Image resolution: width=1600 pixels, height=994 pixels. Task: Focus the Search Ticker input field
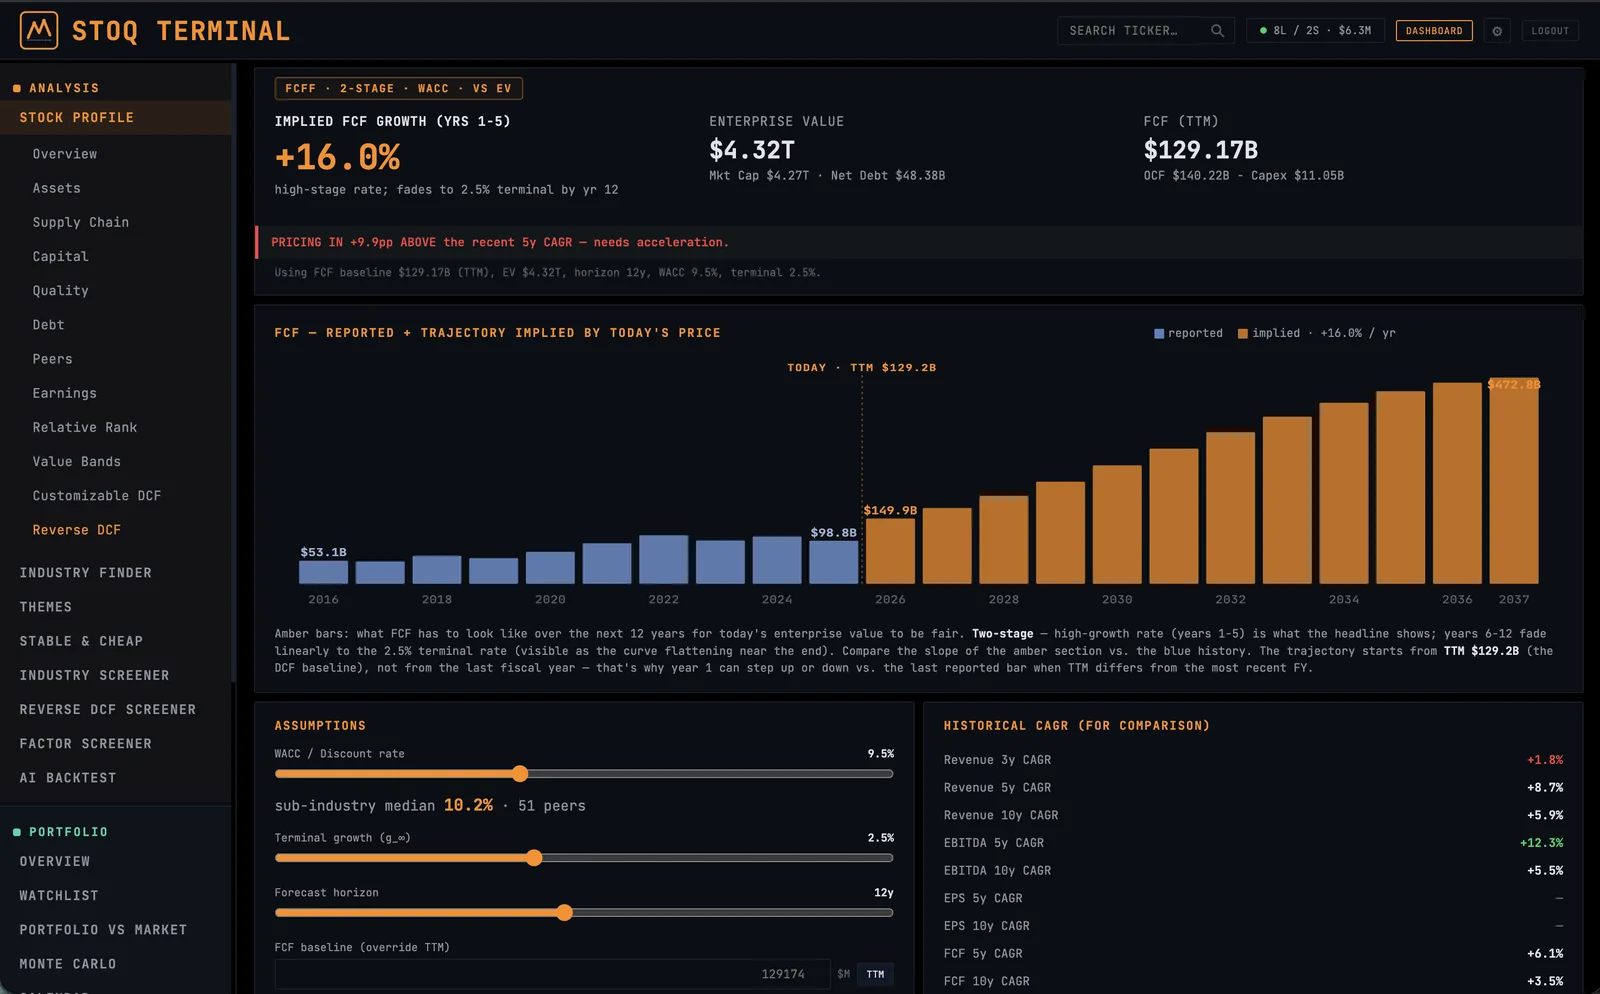1146,31
